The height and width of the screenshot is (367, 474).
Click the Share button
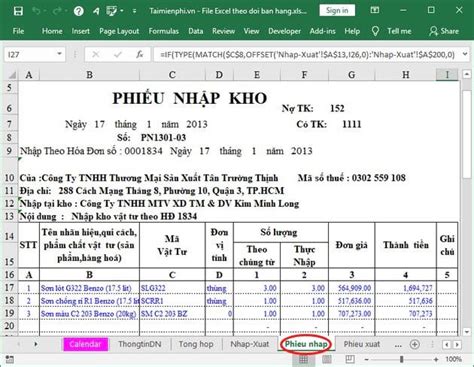tap(444, 31)
